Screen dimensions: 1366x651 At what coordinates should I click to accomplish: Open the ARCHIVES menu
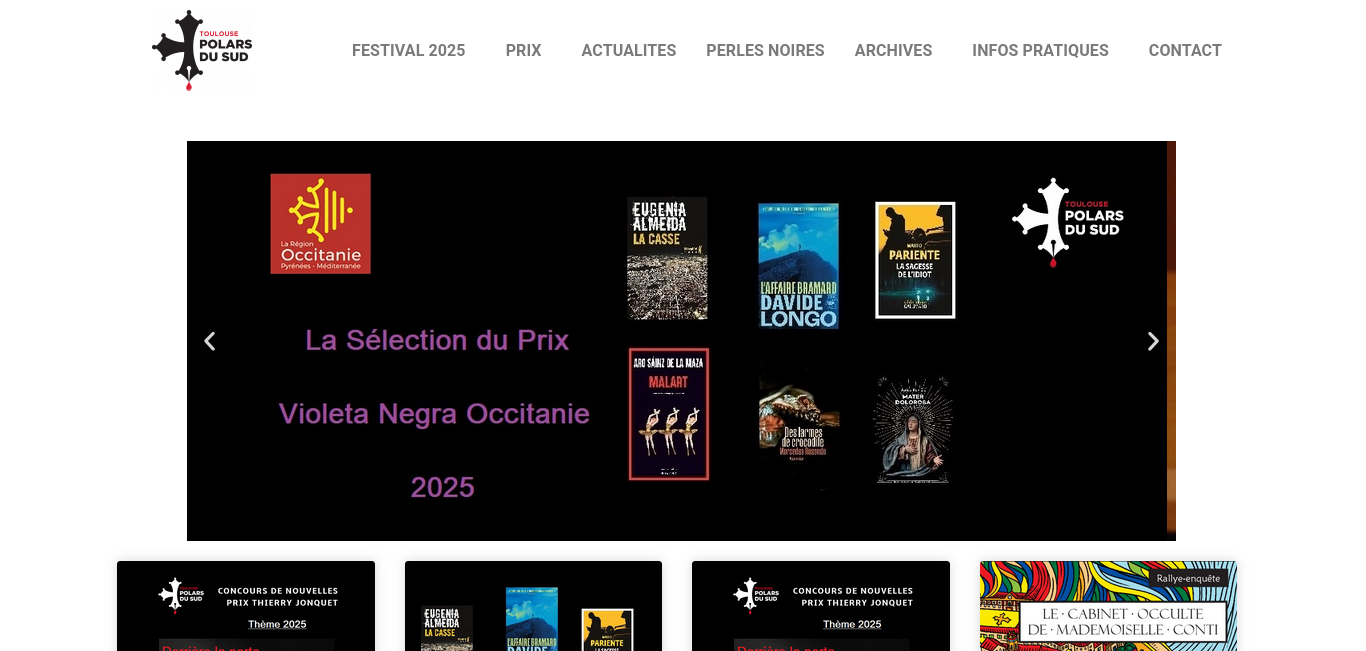(x=893, y=50)
